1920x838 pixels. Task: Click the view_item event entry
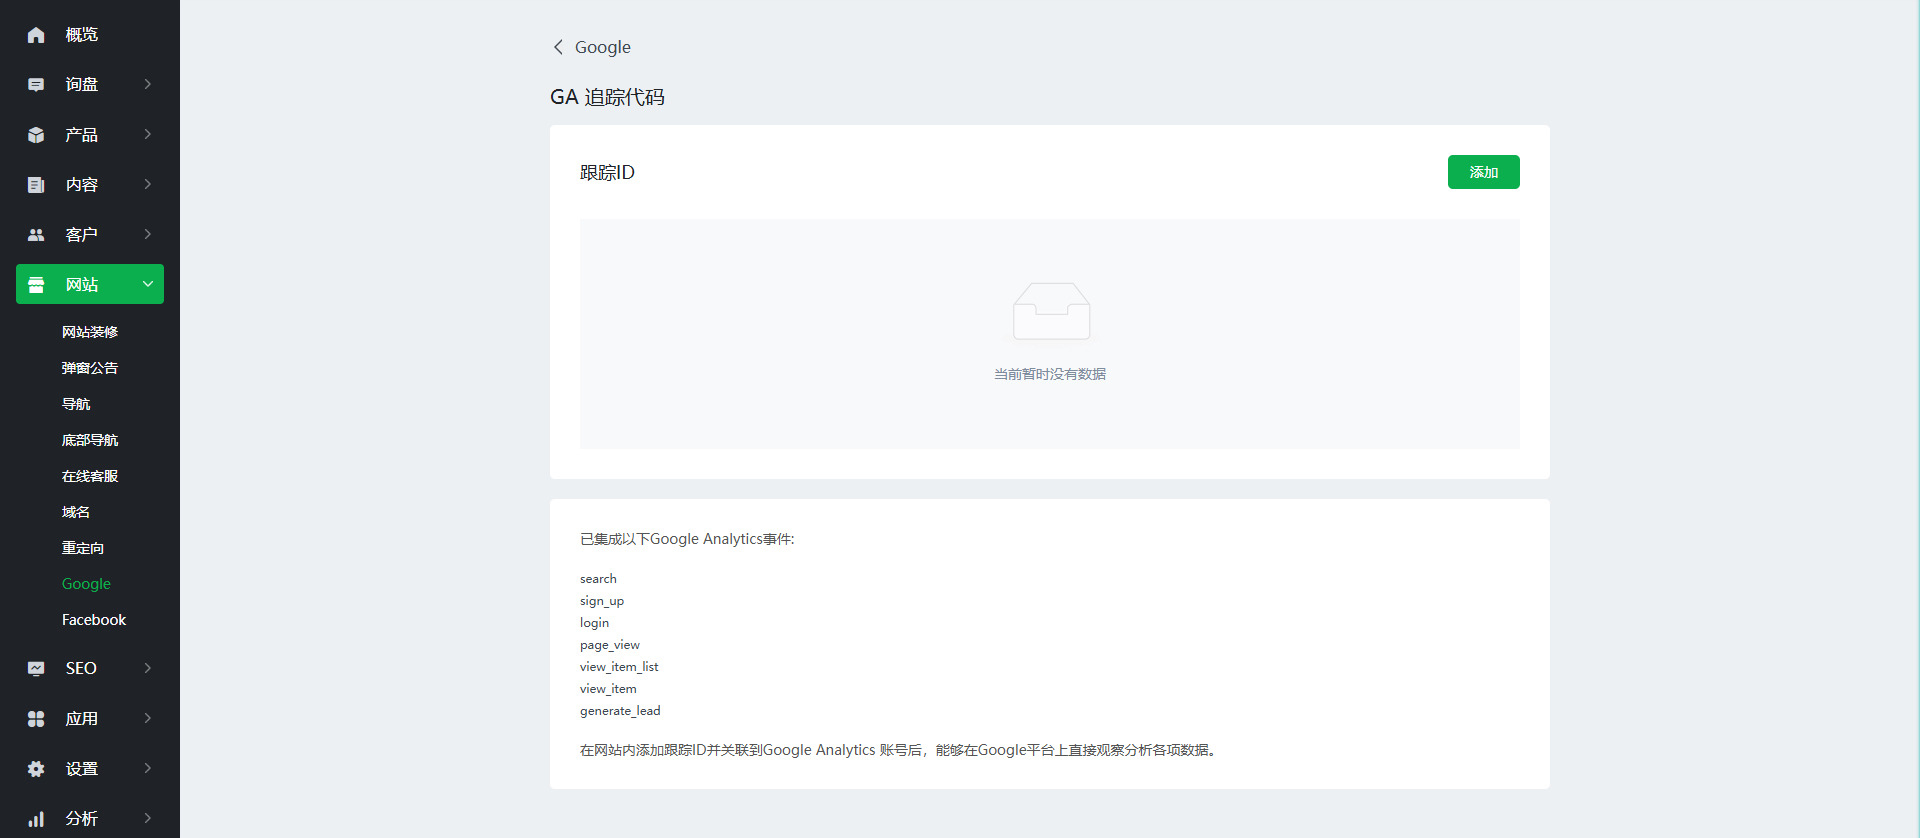(x=608, y=689)
